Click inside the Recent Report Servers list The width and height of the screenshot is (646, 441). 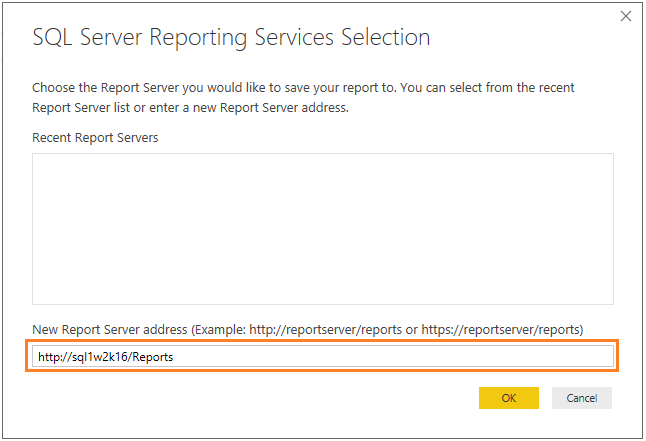(x=323, y=229)
